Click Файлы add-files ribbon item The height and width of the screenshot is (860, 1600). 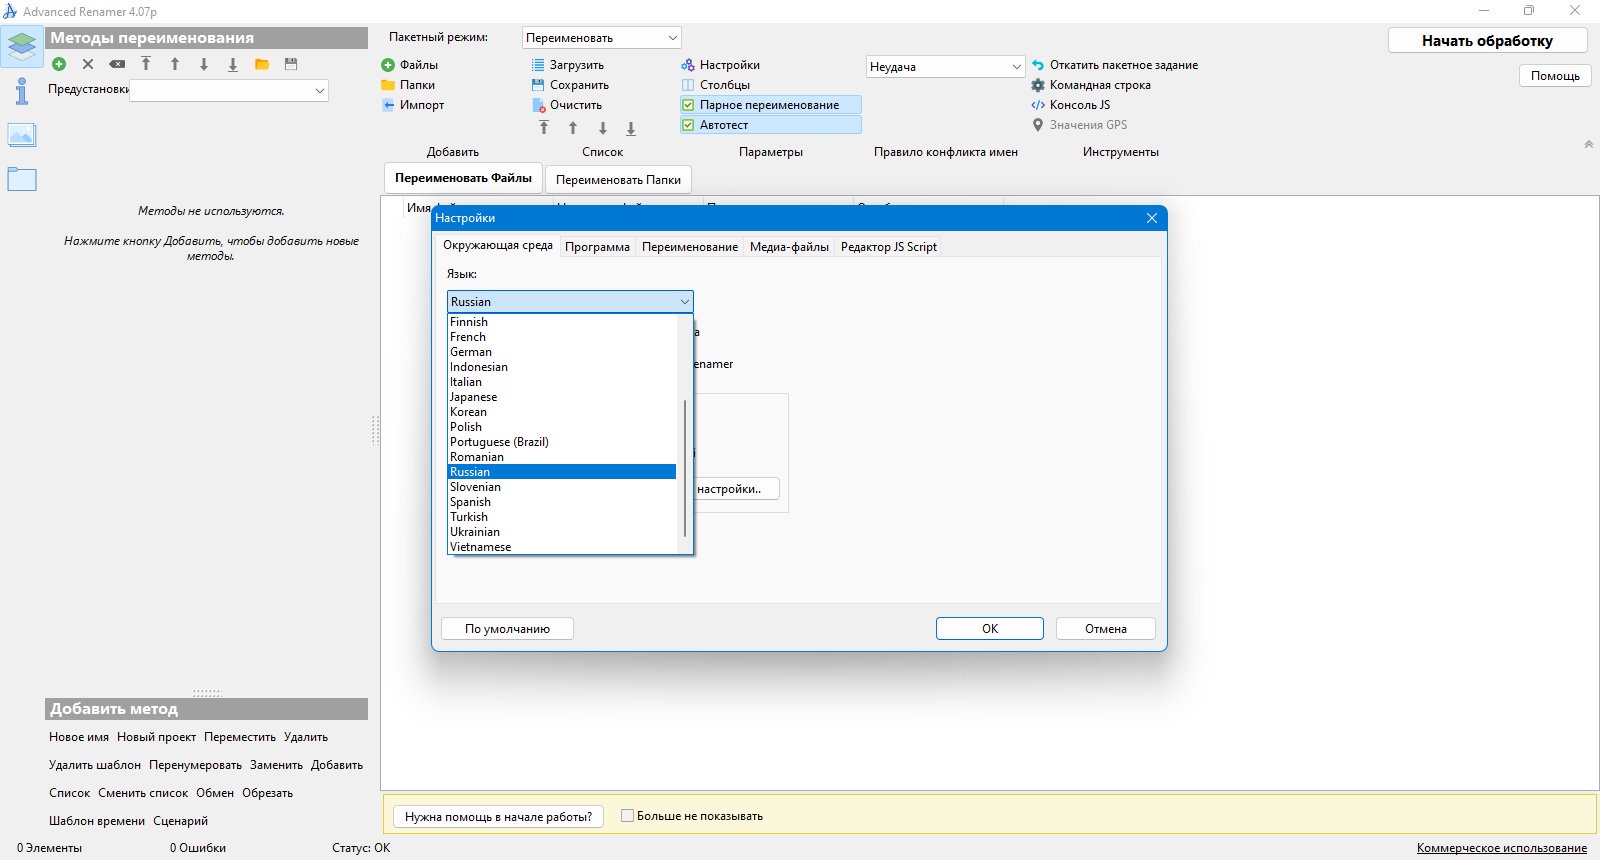(410, 65)
